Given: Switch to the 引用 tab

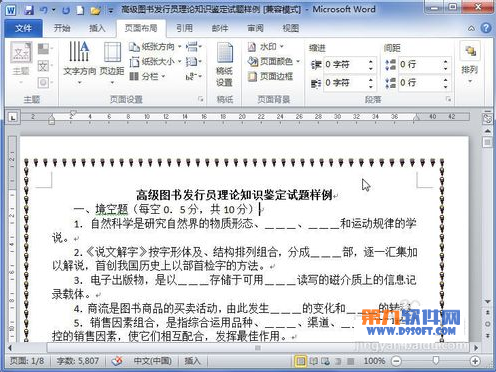Looking at the screenshot, I should pos(184,28).
